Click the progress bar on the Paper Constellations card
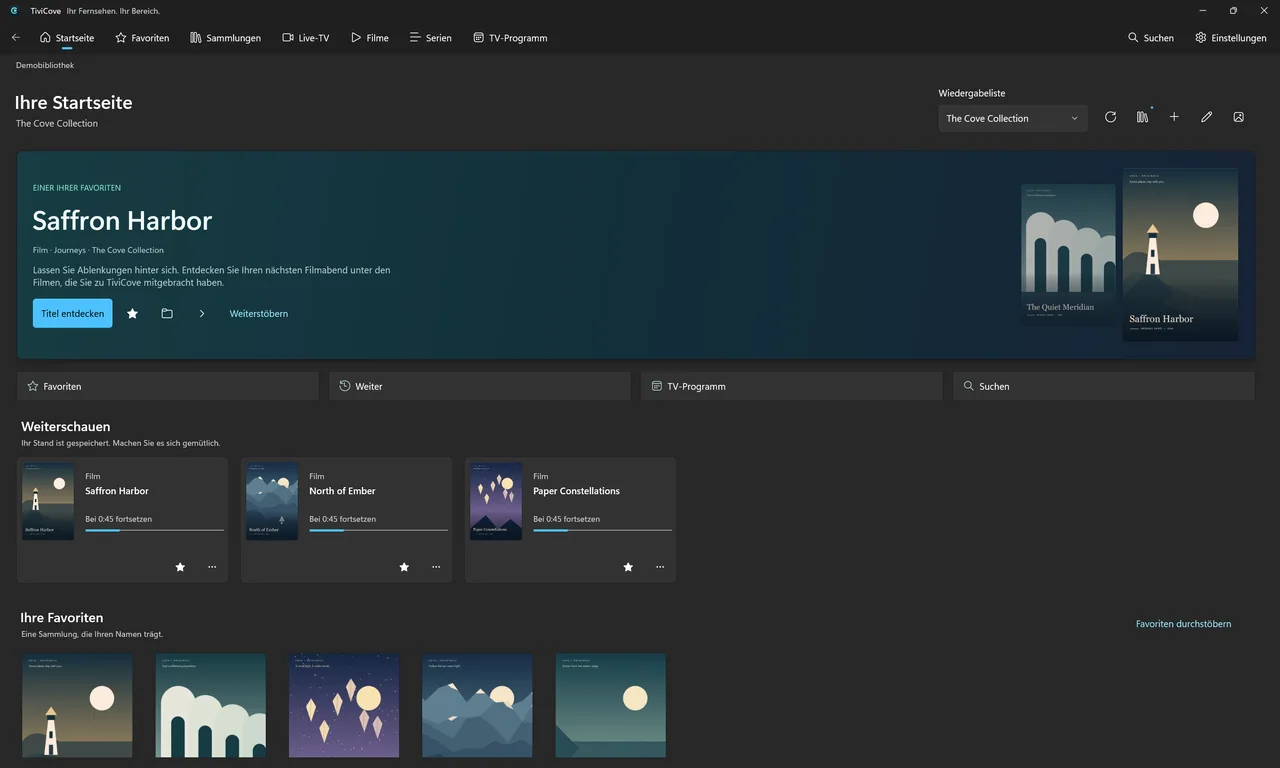The image size is (1280, 768). click(602, 530)
